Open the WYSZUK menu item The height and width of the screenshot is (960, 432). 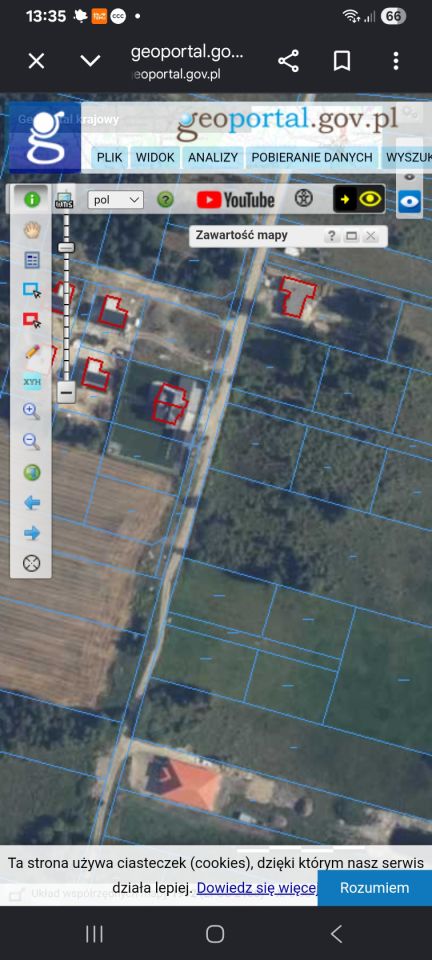click(408, 157)
